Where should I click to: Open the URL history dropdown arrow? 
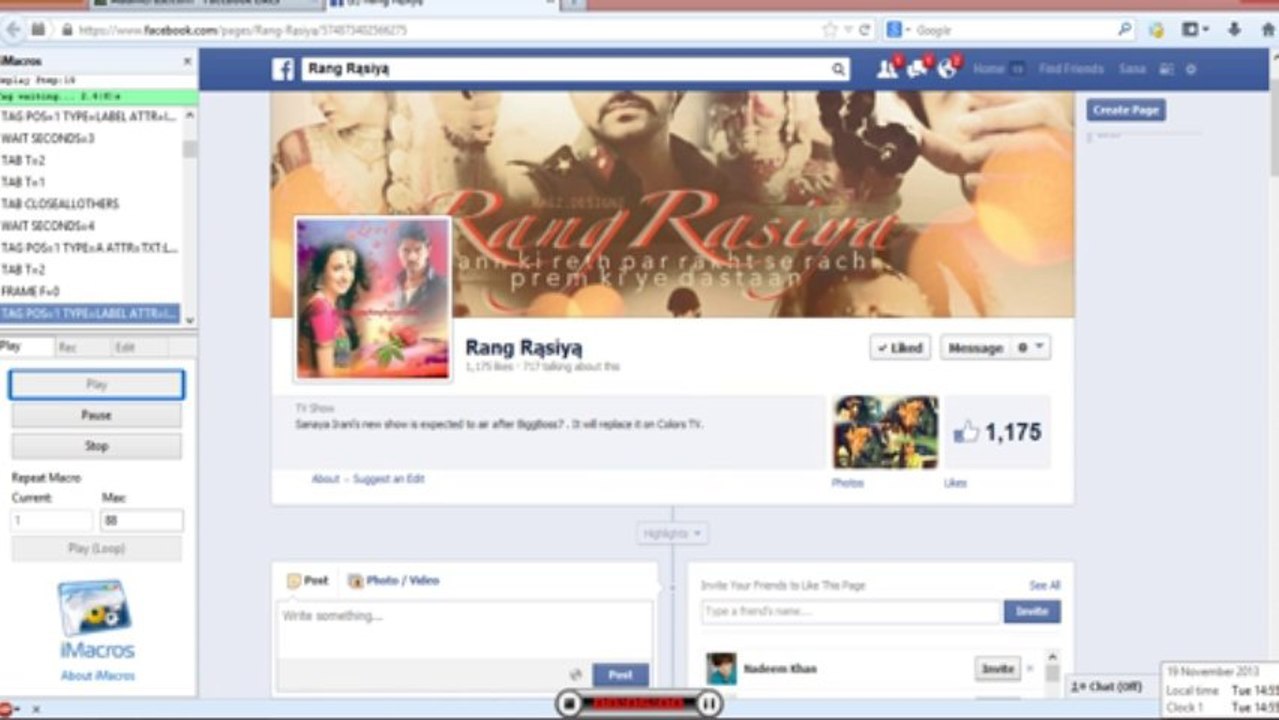pos(848,30)
